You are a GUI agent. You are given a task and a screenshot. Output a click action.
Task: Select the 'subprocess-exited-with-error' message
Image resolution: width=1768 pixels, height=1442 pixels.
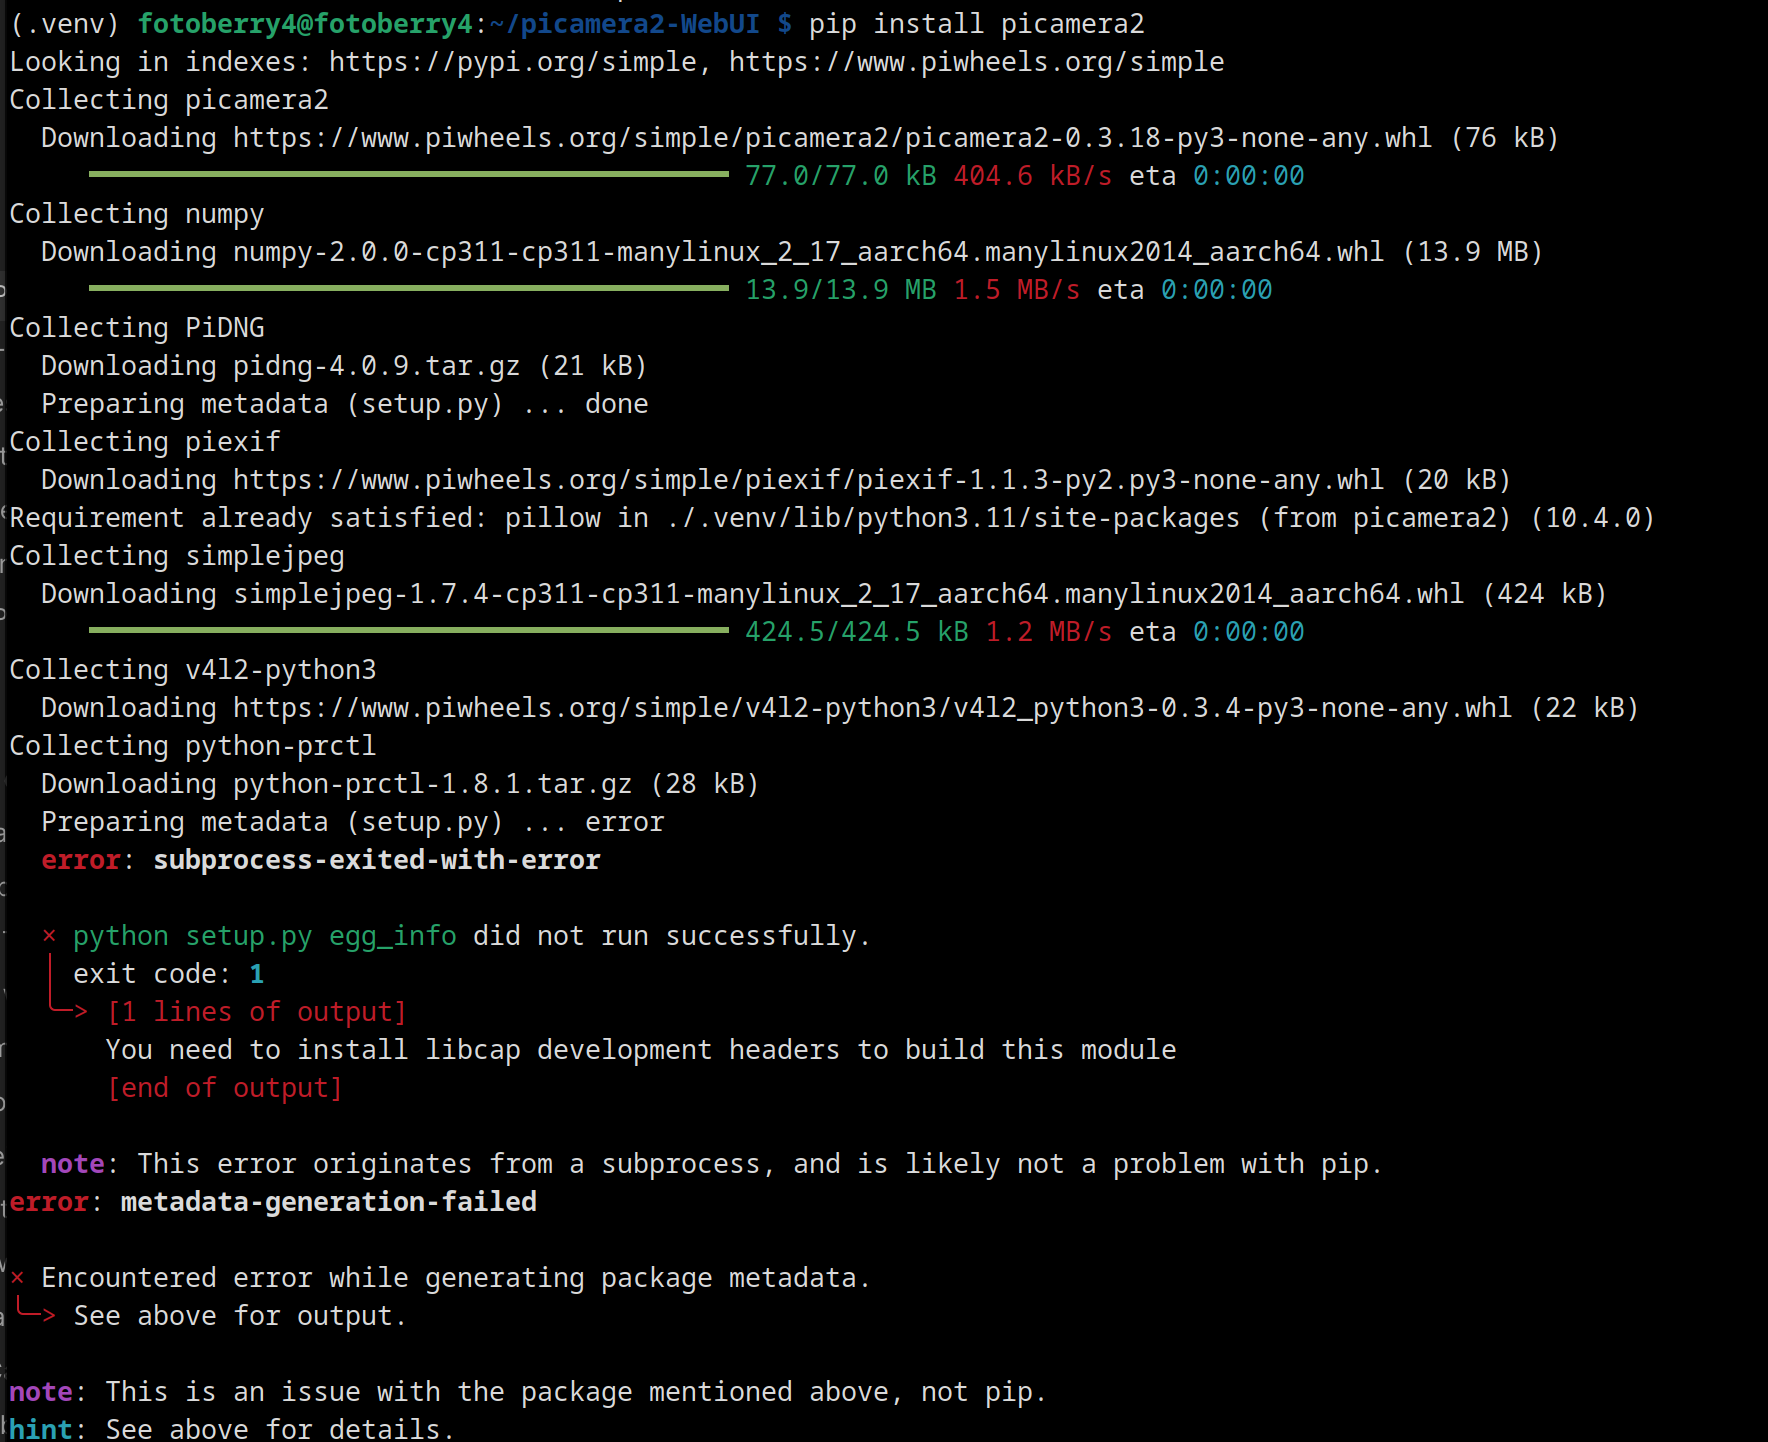coord(377,860)
